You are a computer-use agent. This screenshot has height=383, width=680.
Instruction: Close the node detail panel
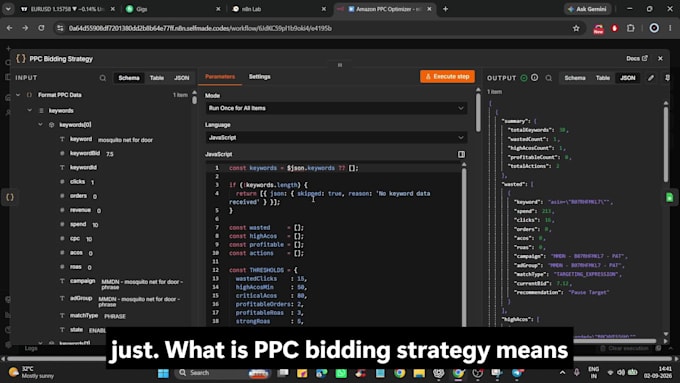660,58
